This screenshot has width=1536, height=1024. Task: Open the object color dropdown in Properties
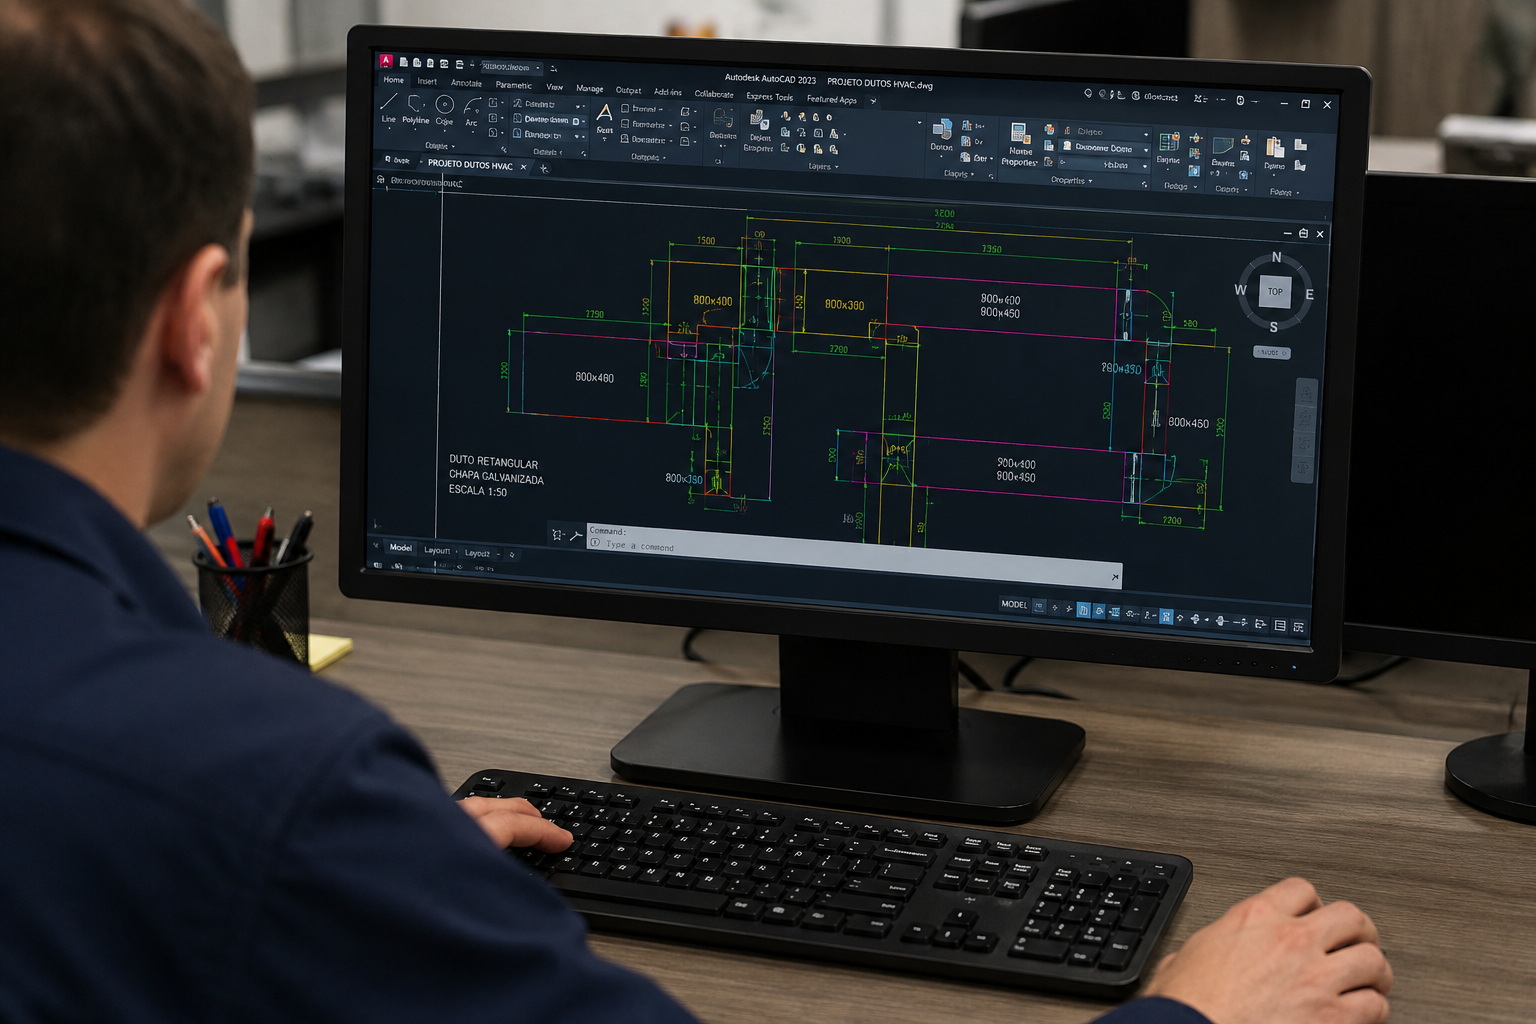point(1104,132)
